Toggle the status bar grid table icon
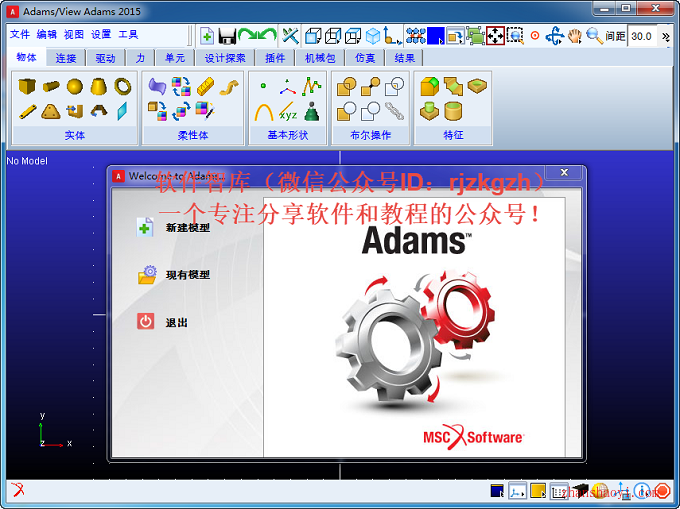 point(559,491)
